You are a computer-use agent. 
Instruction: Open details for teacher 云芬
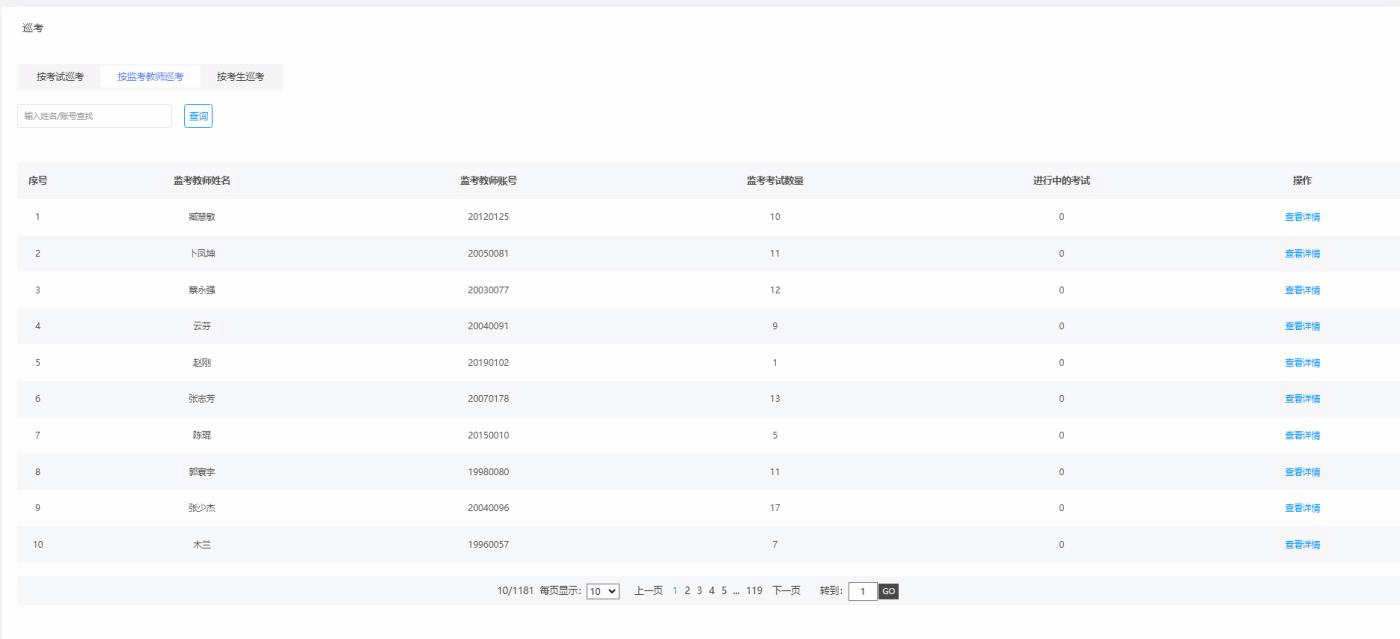(1302, 326)
